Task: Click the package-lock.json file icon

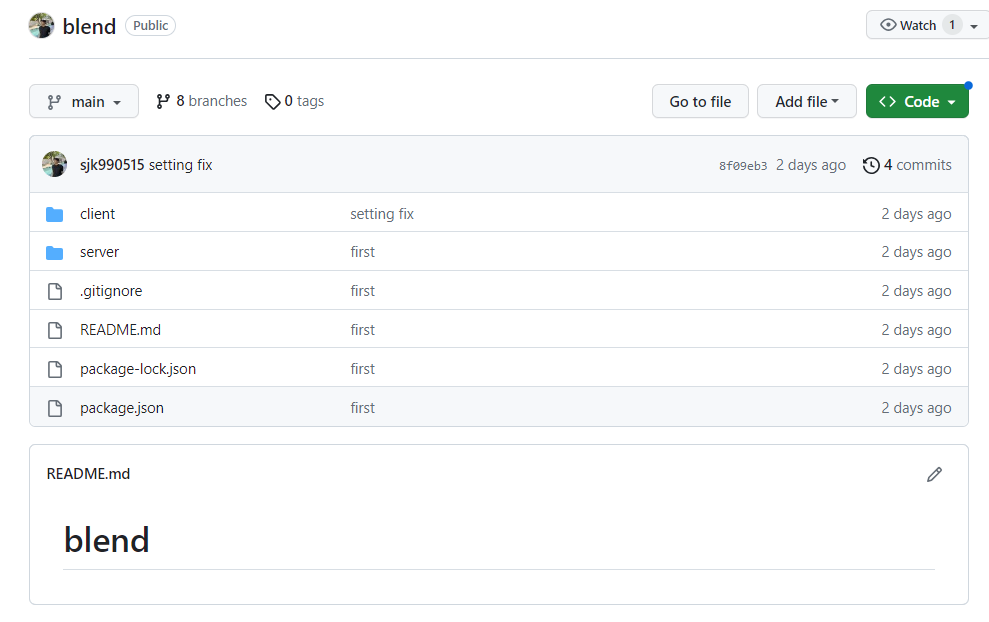Action: (55, 369)
